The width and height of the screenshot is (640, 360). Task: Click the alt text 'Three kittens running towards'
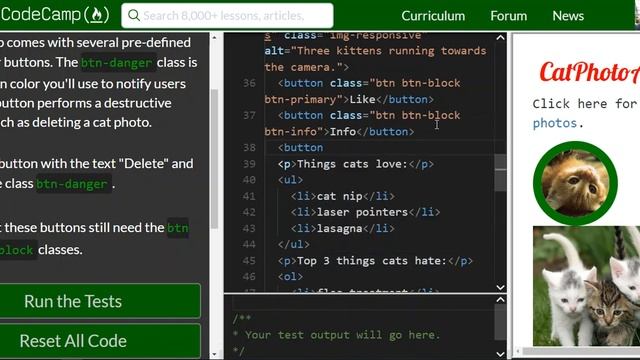tap(391, 51)
